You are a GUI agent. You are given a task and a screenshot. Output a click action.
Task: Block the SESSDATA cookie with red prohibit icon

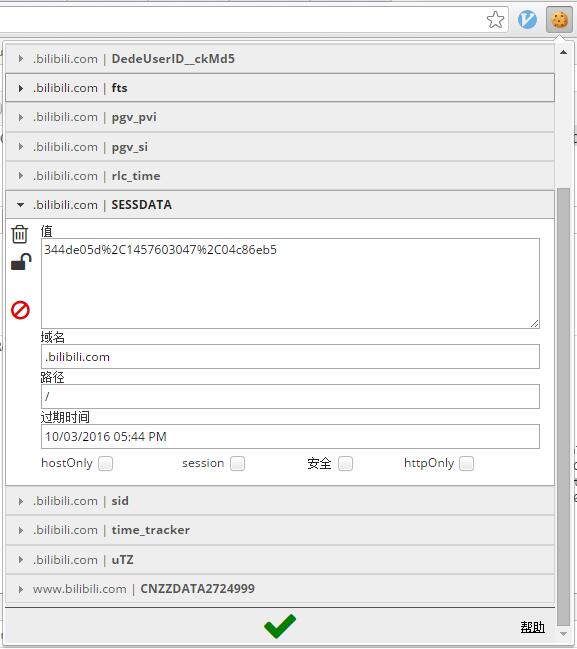[20, 310]
